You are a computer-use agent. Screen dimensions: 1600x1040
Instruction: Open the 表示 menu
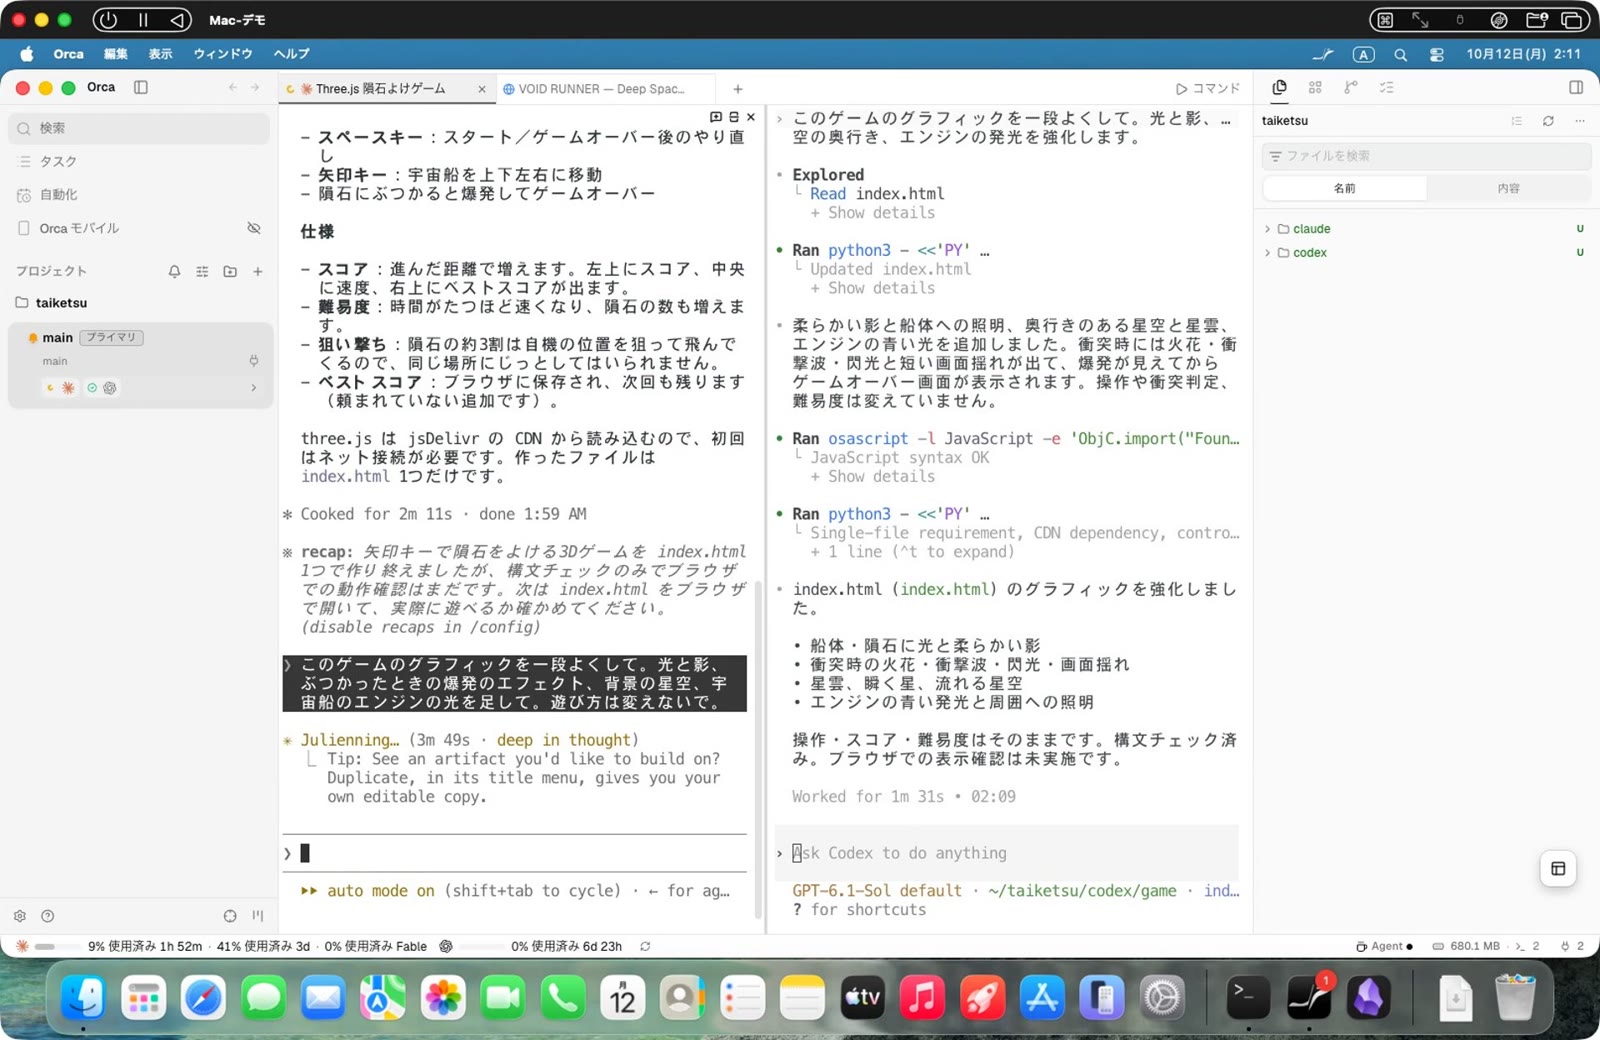pos(160,54)
